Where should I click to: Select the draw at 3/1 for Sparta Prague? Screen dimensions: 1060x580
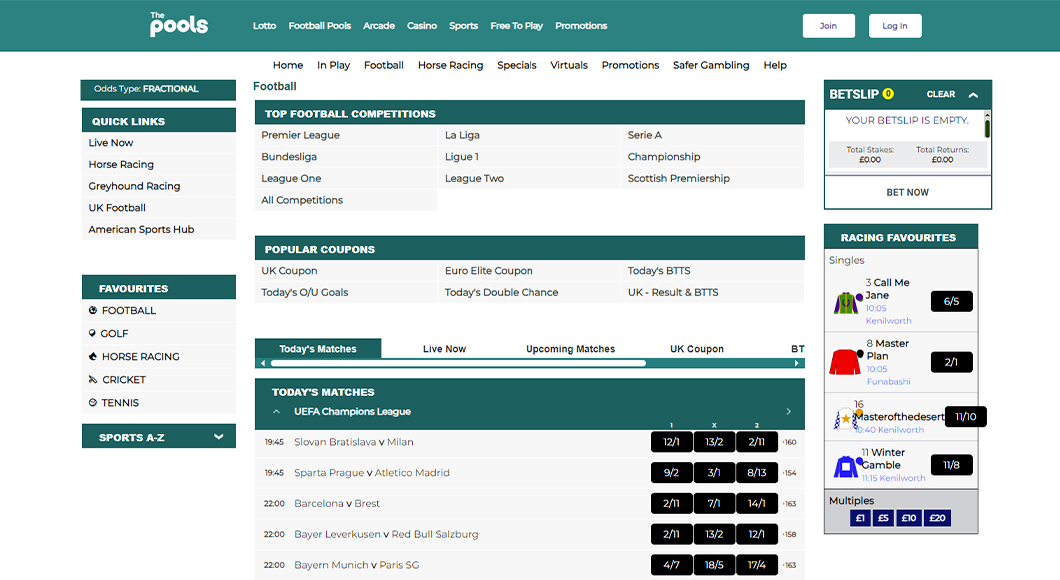coord(714,473)
